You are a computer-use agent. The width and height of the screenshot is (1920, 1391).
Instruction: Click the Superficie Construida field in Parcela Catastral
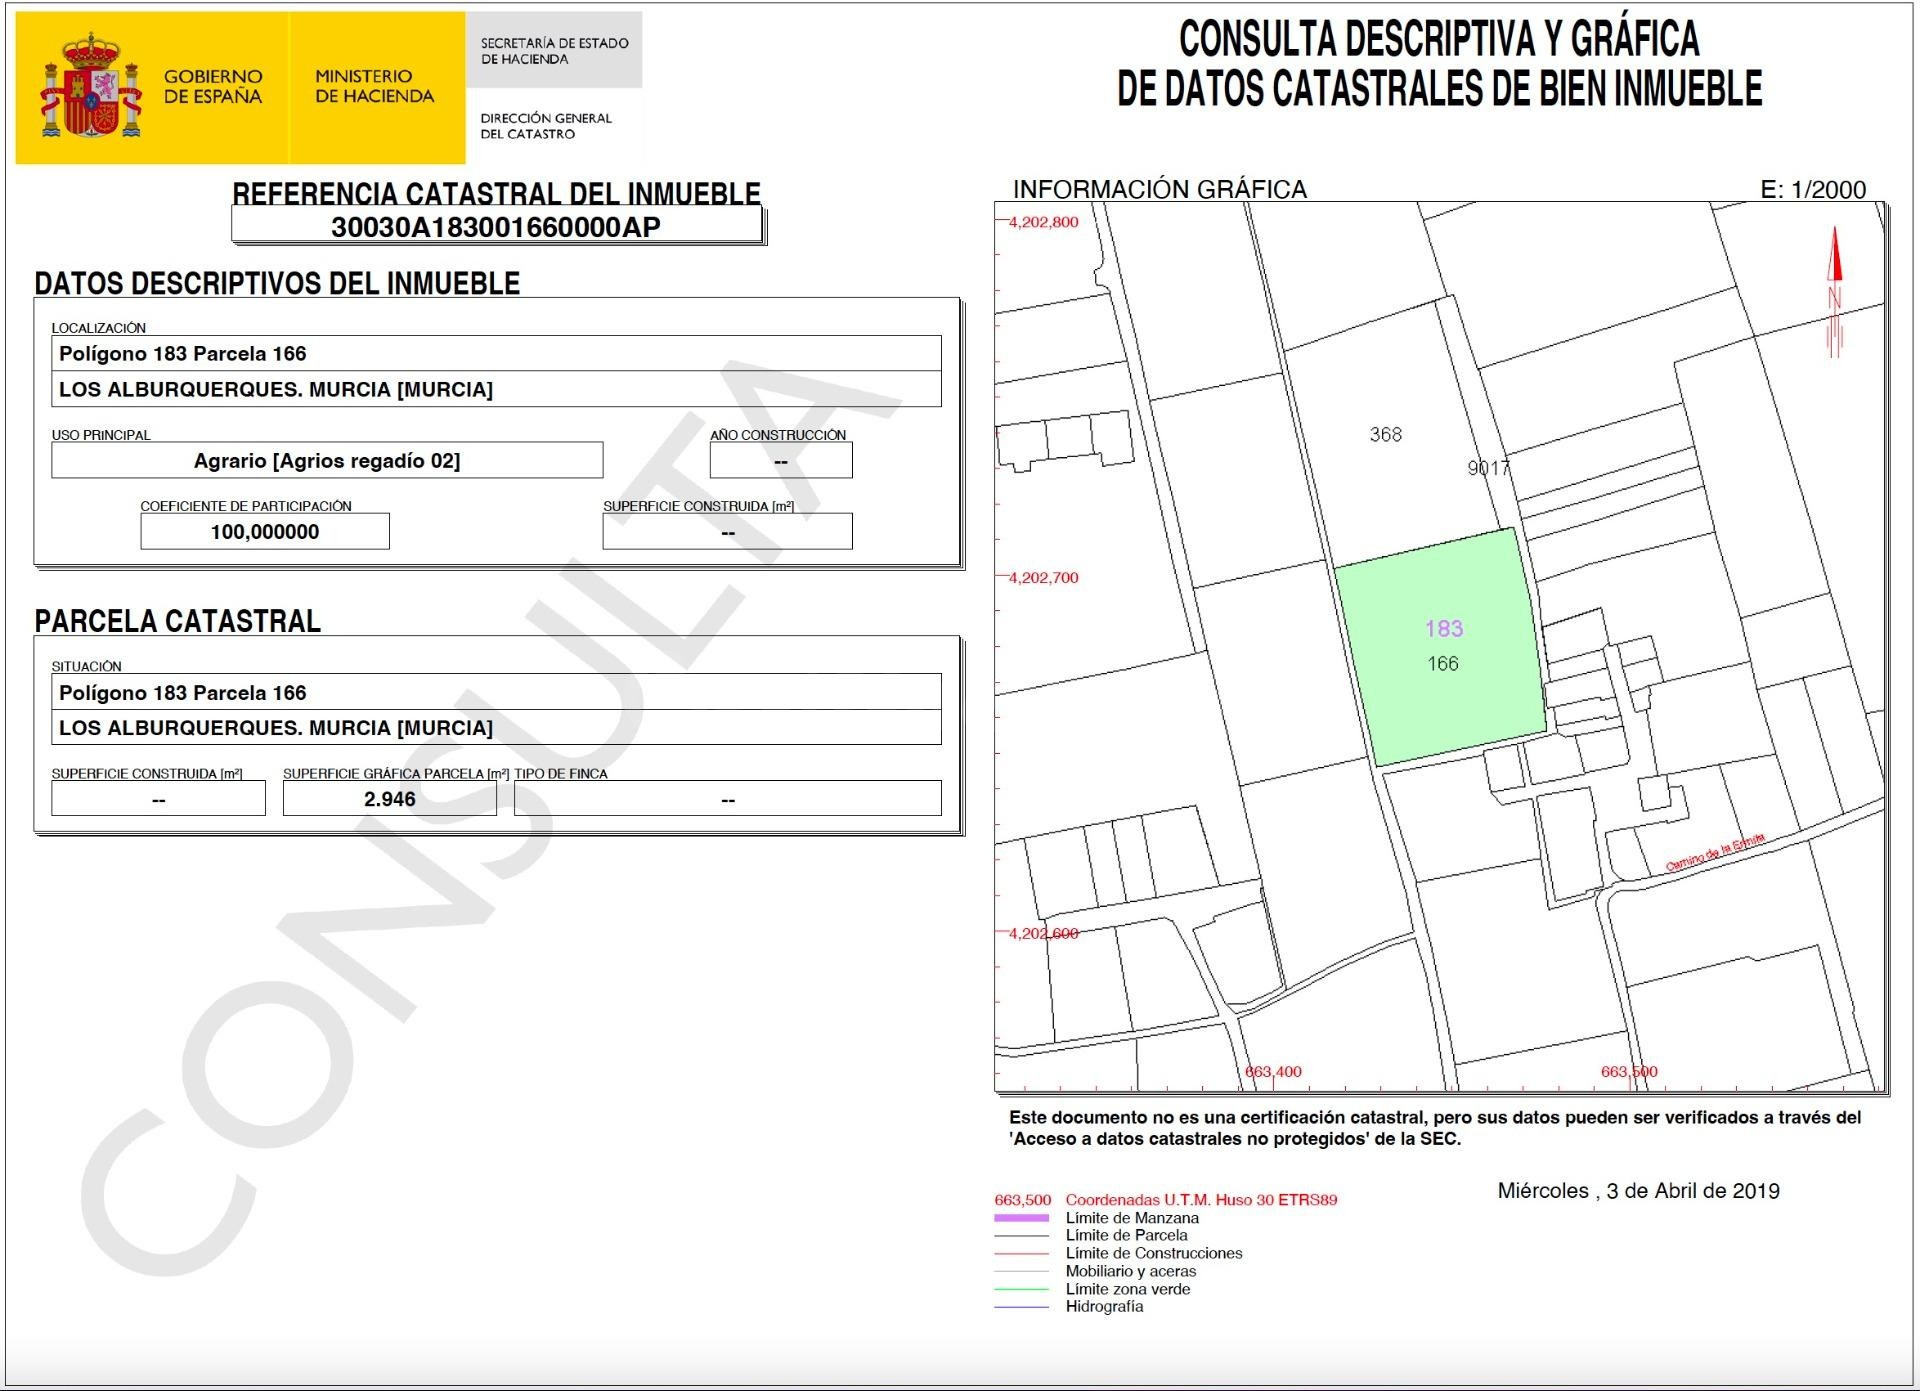[x=158, y=799]
